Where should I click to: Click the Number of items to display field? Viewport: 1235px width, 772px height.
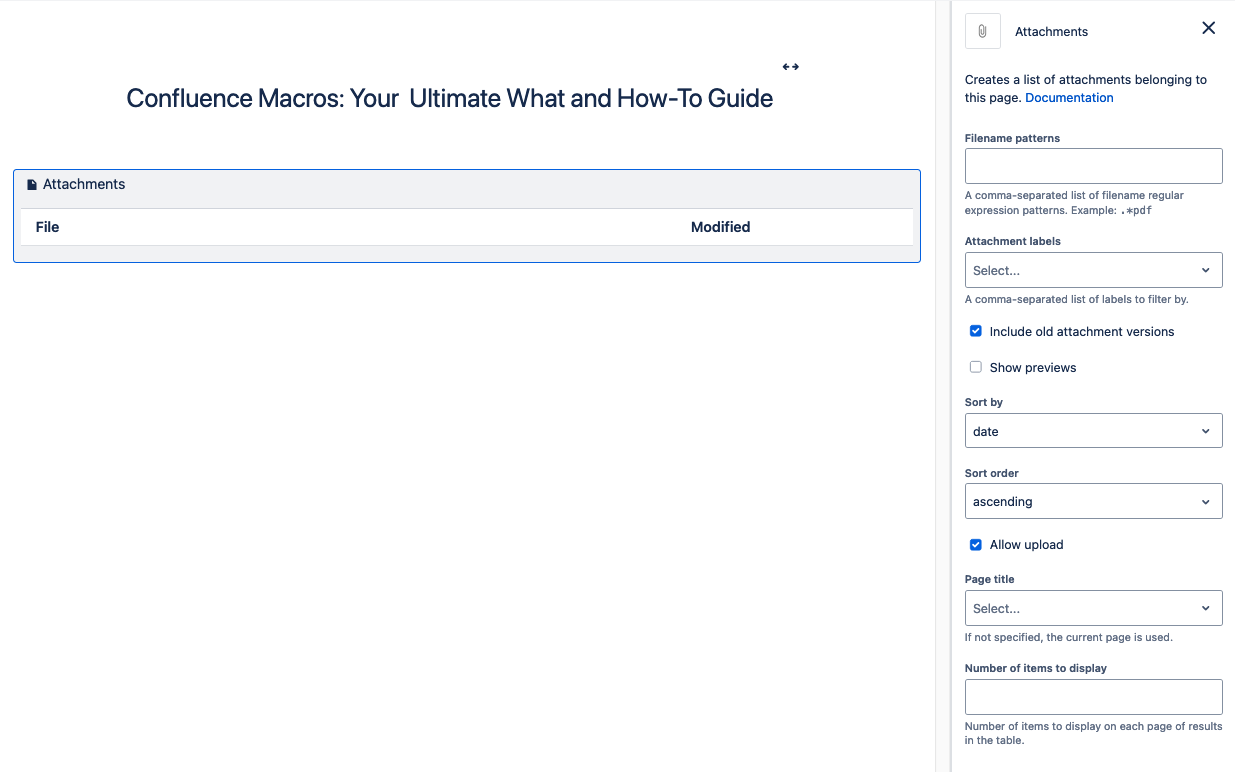(x=1093, y=697)
